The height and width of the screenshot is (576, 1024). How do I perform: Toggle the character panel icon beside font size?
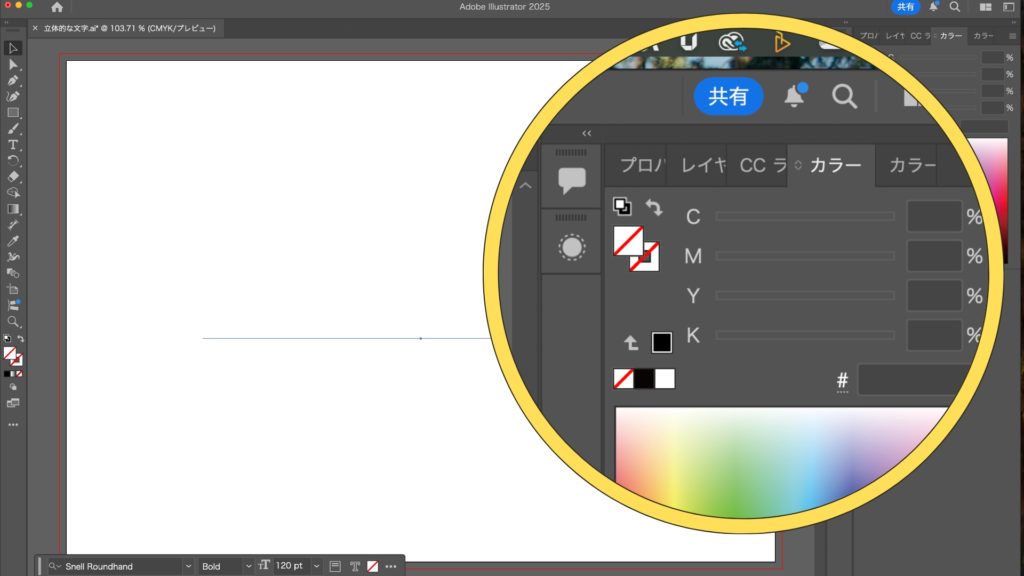(x=335, y=566)
